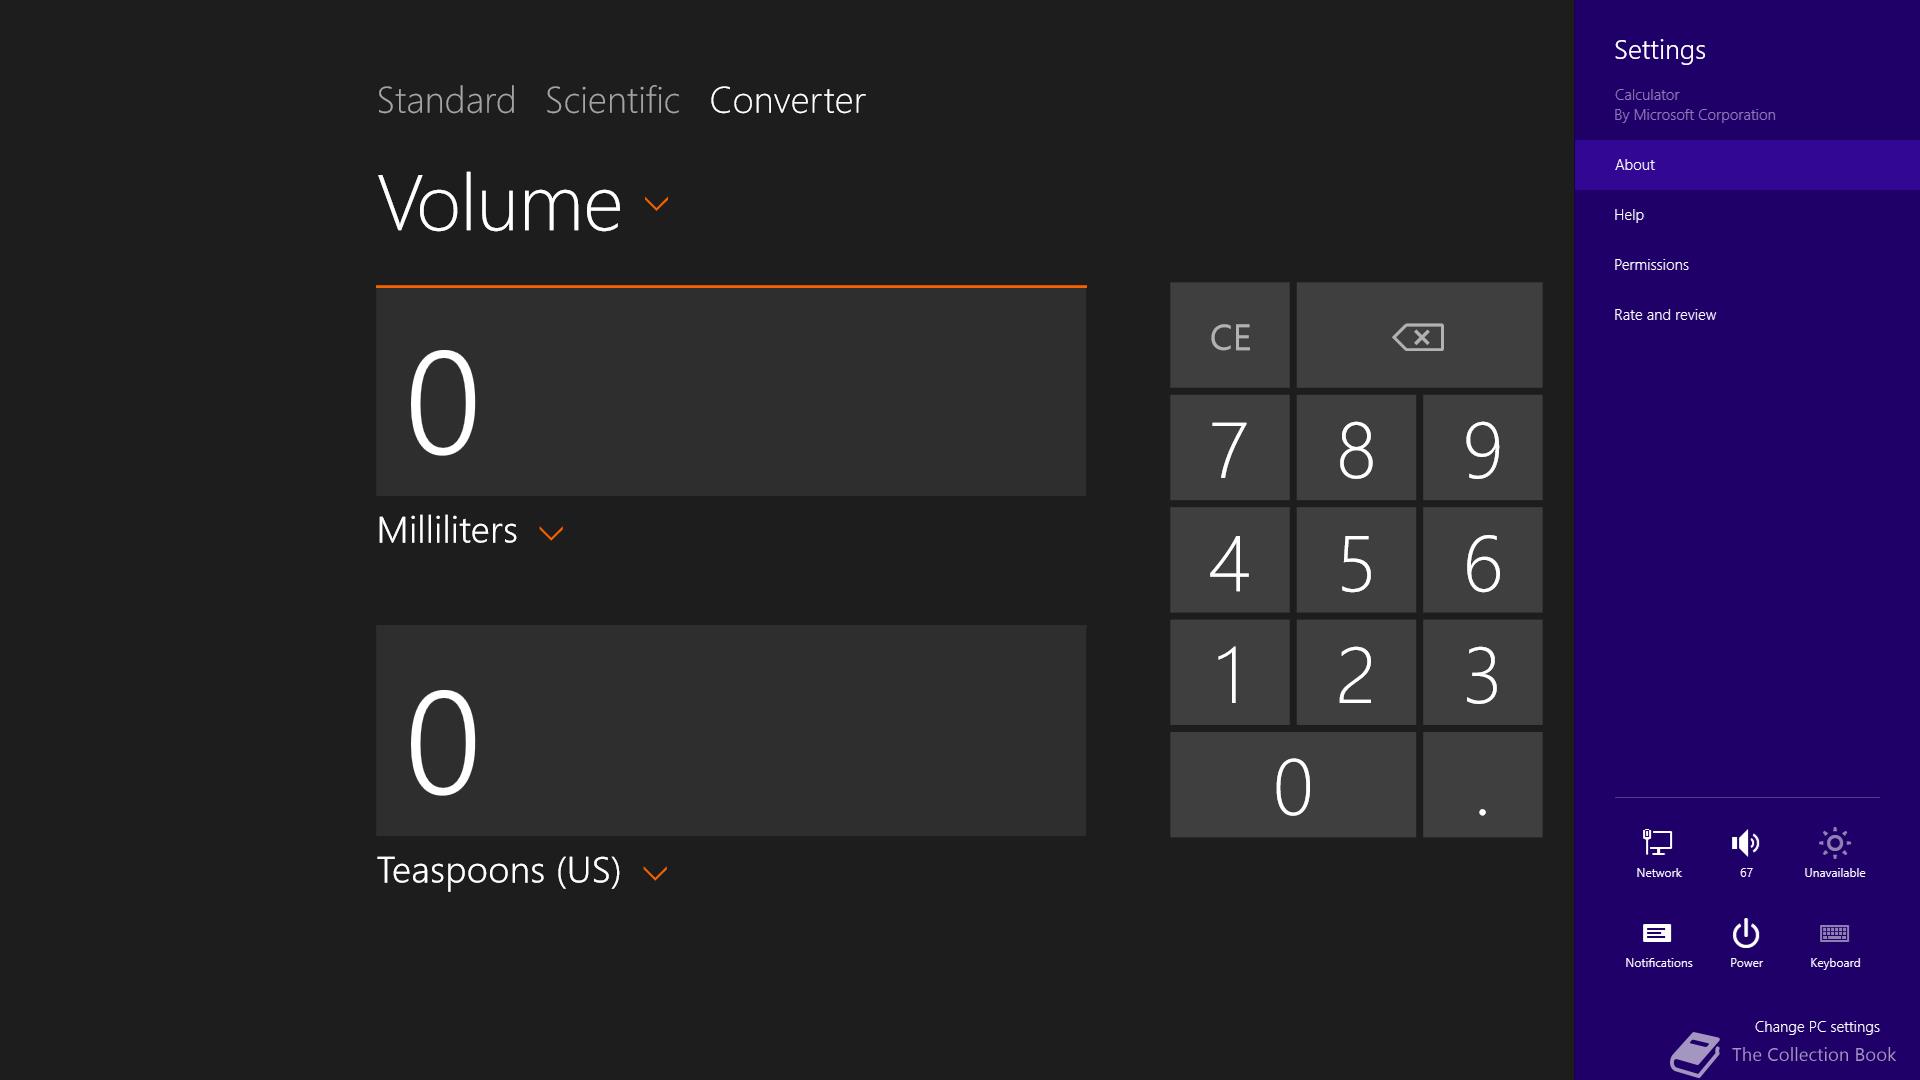Image resolution: width=1920 pixels, height=1080 pixels.
Task: Open the Keyboard icon
Action: pyautogui.click(x=1834, y=944)
